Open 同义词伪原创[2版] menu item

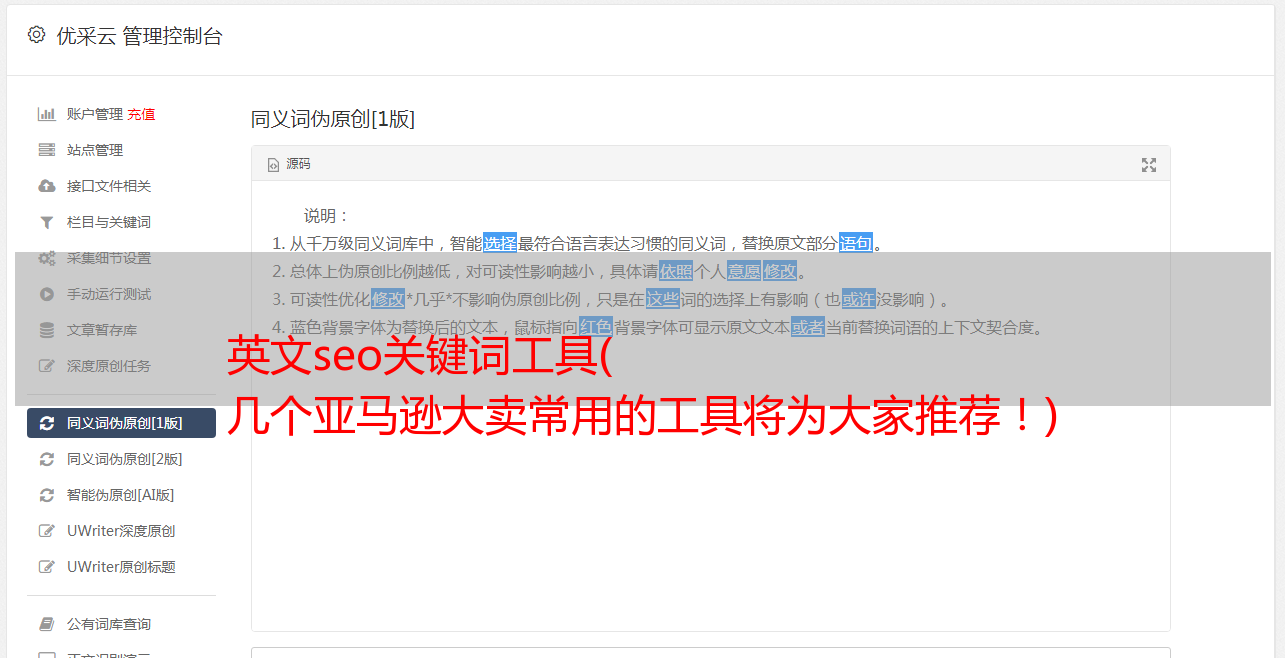(121, 459)
